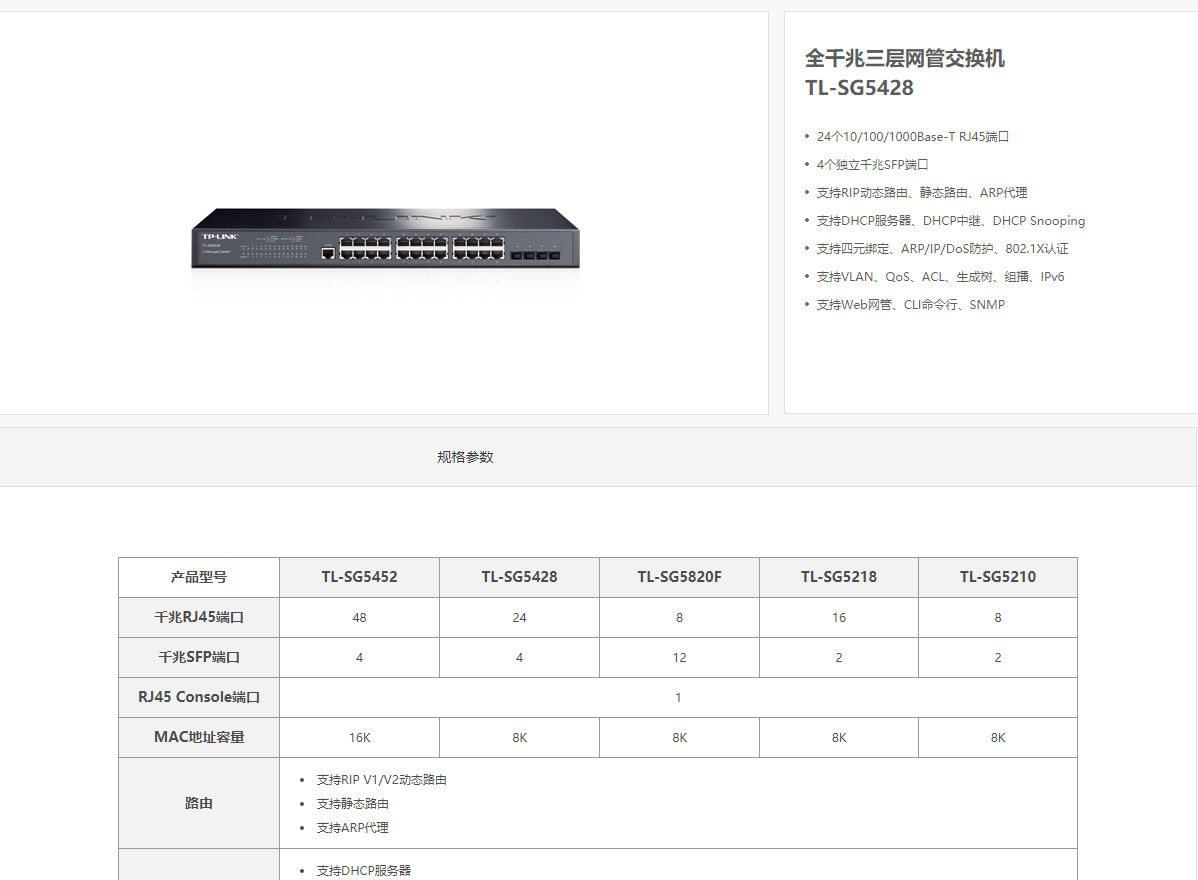Click the RJ45 Console端口 row label
The width and height of the screenshot is (1198, 880).
(x=199, y=697)
